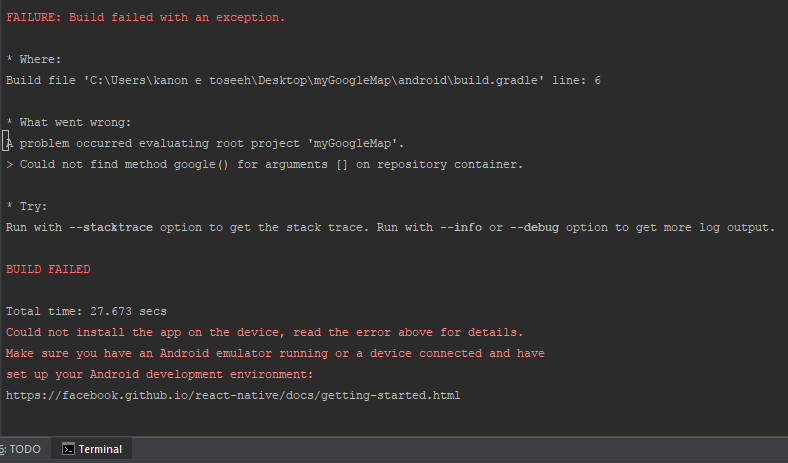The image size is (788, 463).
Task: Open the Terminal tool window tab
Action: pyautogui.click(x=91, y=449)
